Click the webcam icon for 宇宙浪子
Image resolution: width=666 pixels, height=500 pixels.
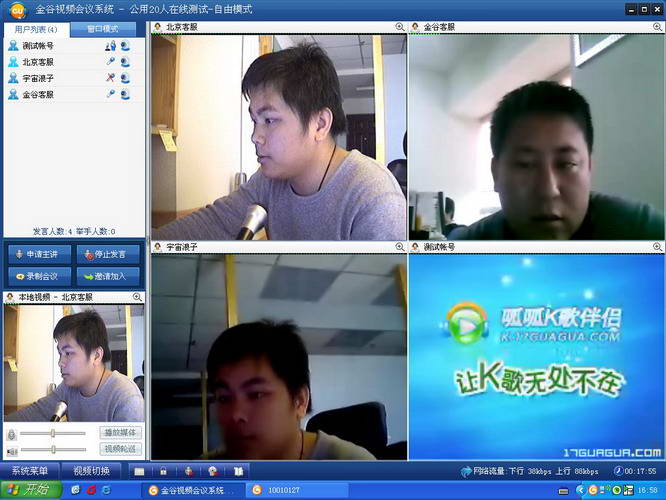[x=125, y=78]
